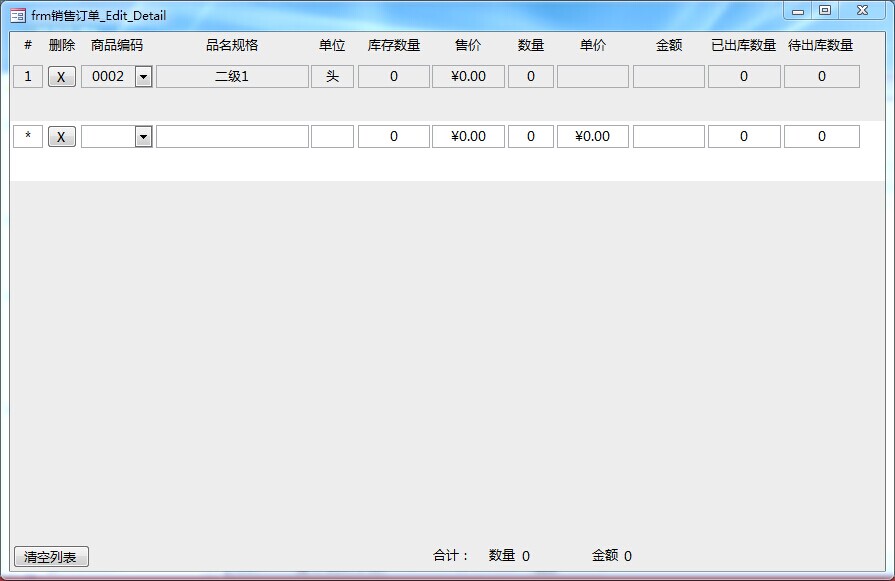
Task: Click the 头 unit field
Action: 332,76
